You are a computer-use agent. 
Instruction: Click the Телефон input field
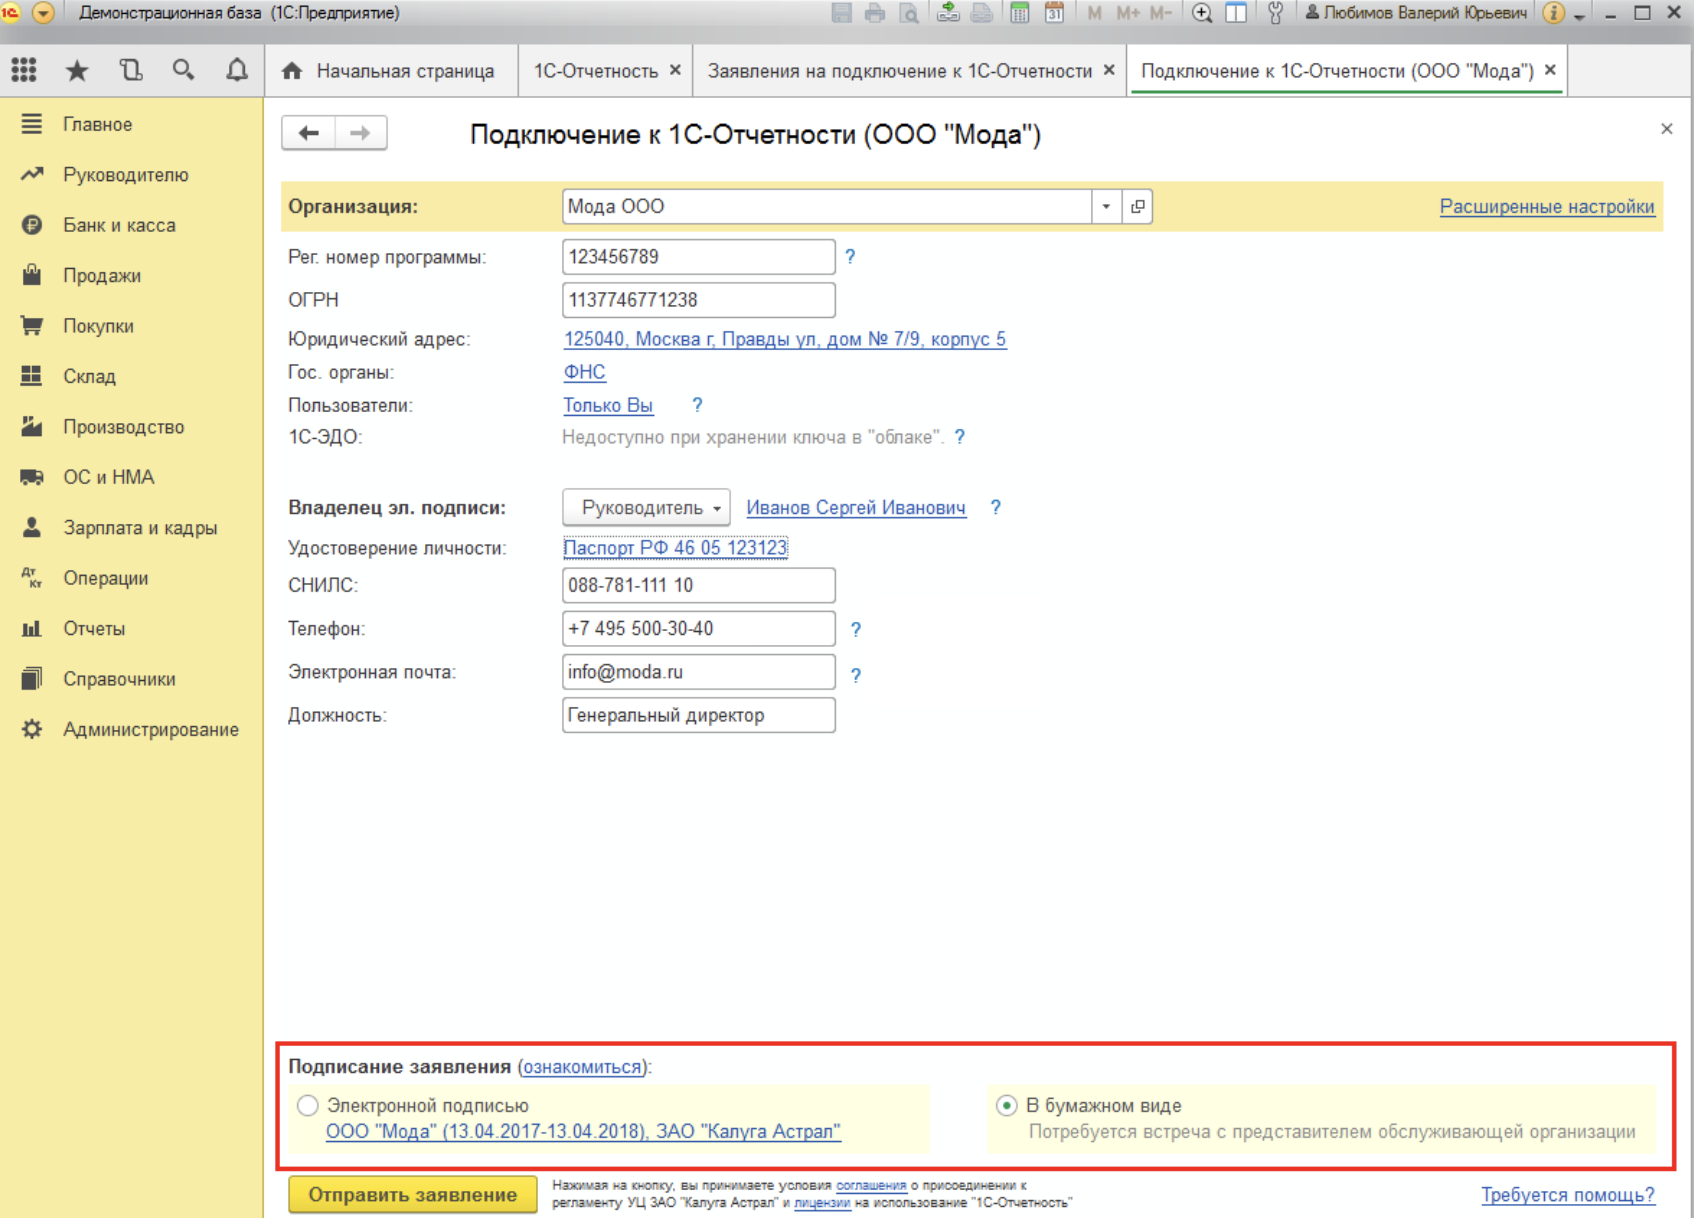pos(698,629)
